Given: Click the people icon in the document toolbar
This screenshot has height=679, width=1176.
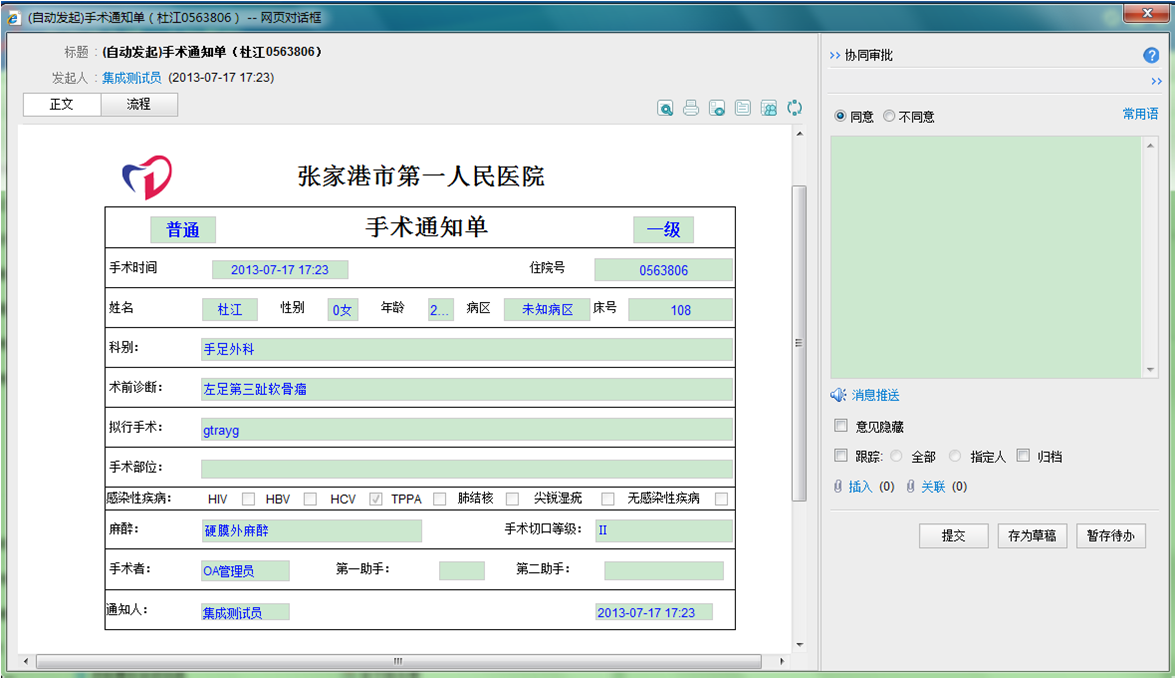Looking at the screenshot, I should [769, 108].
